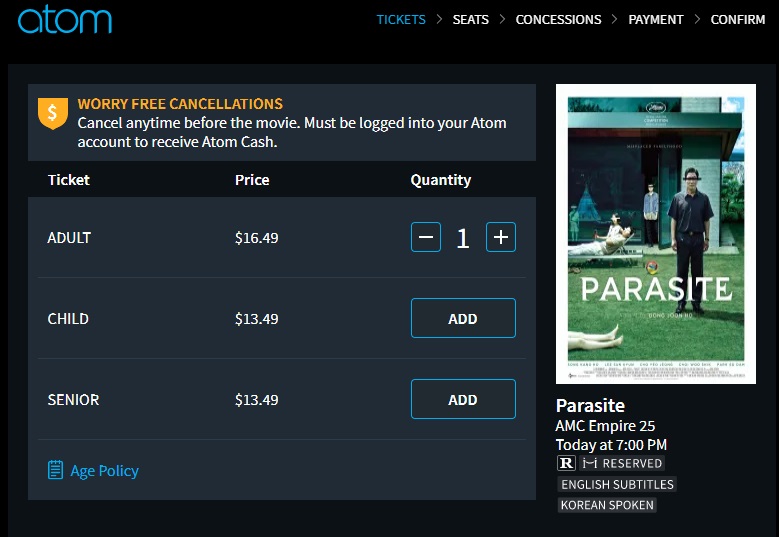Viewport: 779px width, 537px height.
Task: Select the Confirm step
Action: pos(738,19)
